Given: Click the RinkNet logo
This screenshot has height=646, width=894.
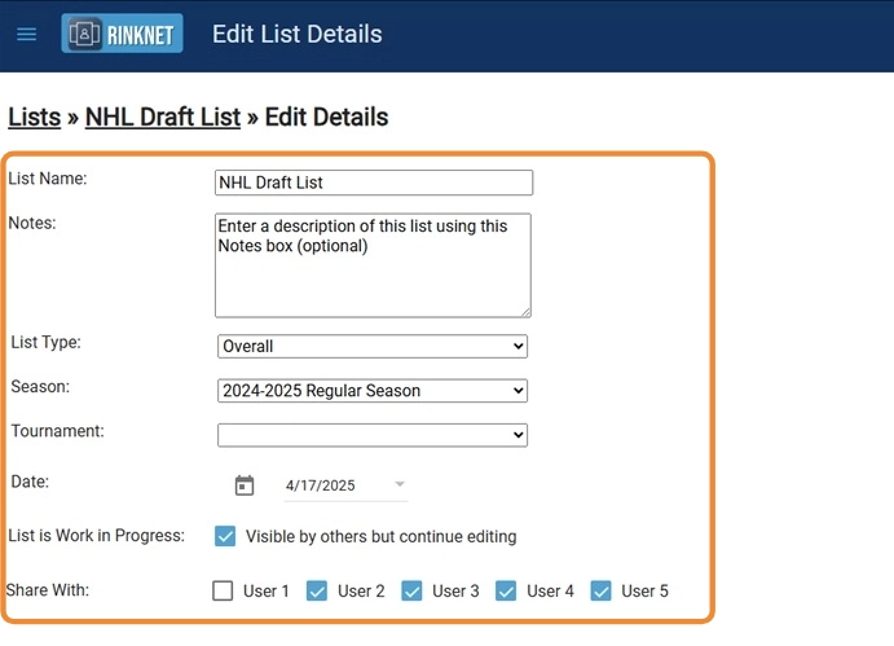Looking at the screenshot, I should pos(122,34).
